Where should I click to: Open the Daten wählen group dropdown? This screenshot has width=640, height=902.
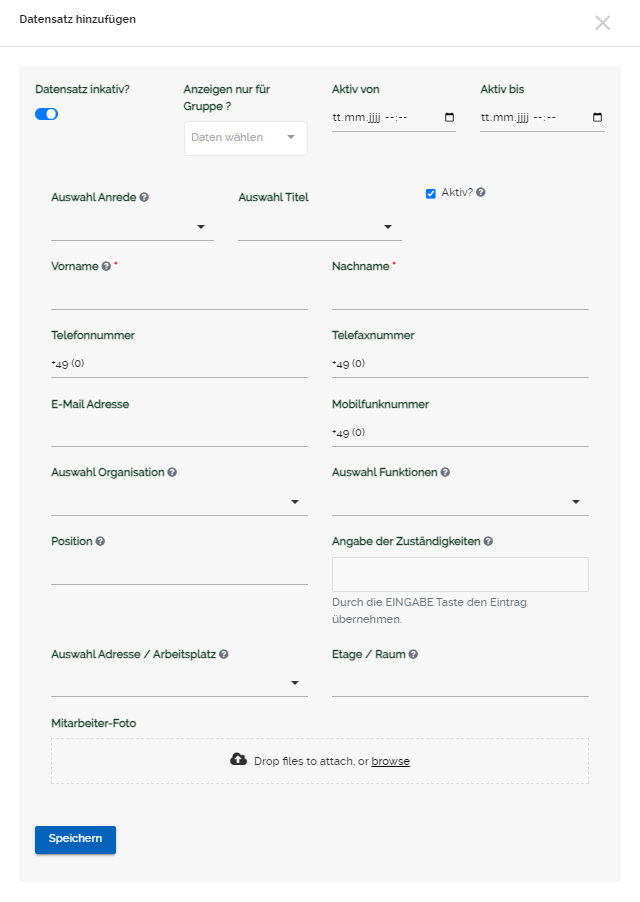point(245,138)
